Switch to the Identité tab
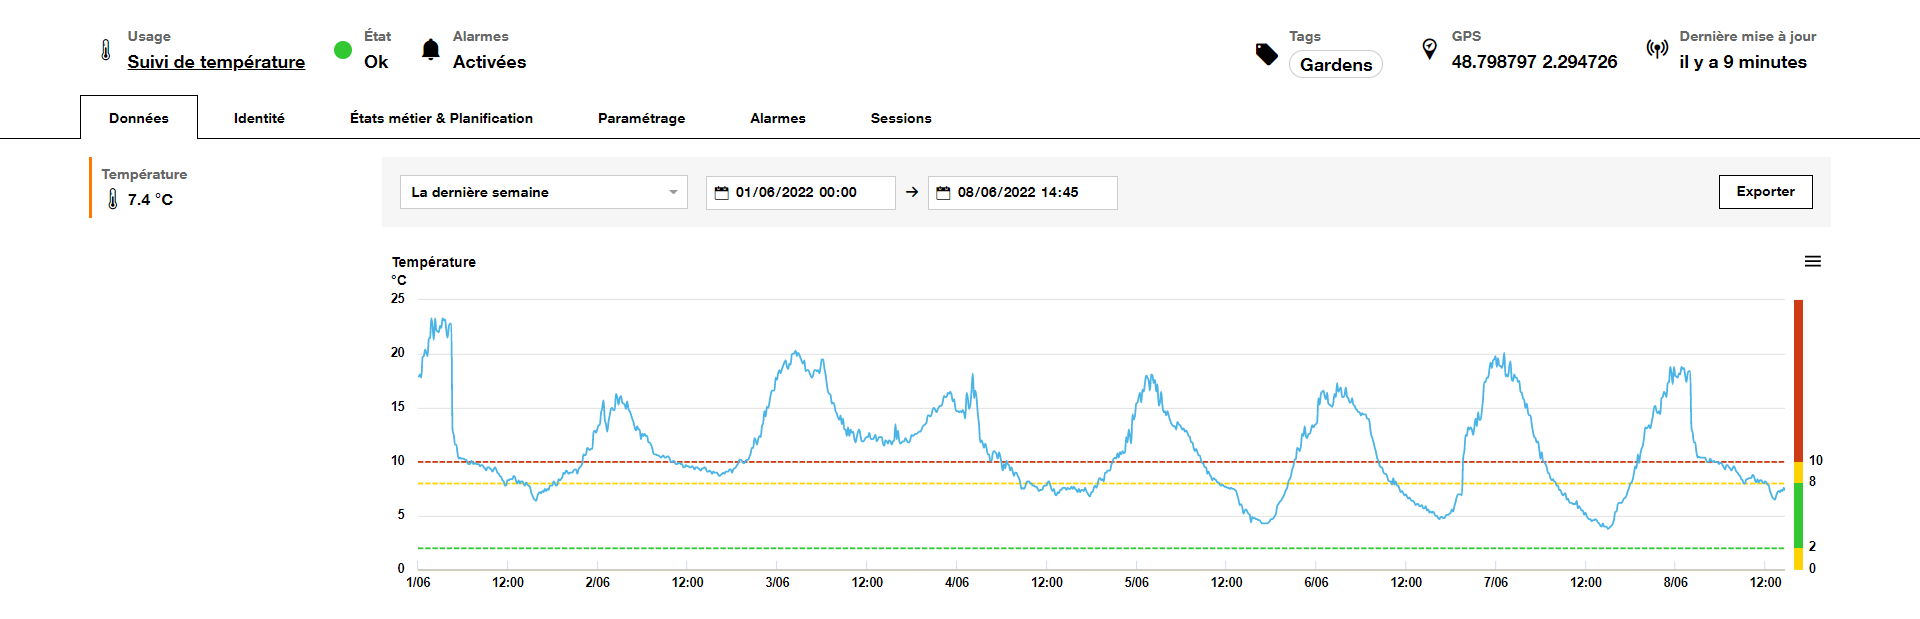This screenshot has height=619, width=1920. (x=259, y=118)
